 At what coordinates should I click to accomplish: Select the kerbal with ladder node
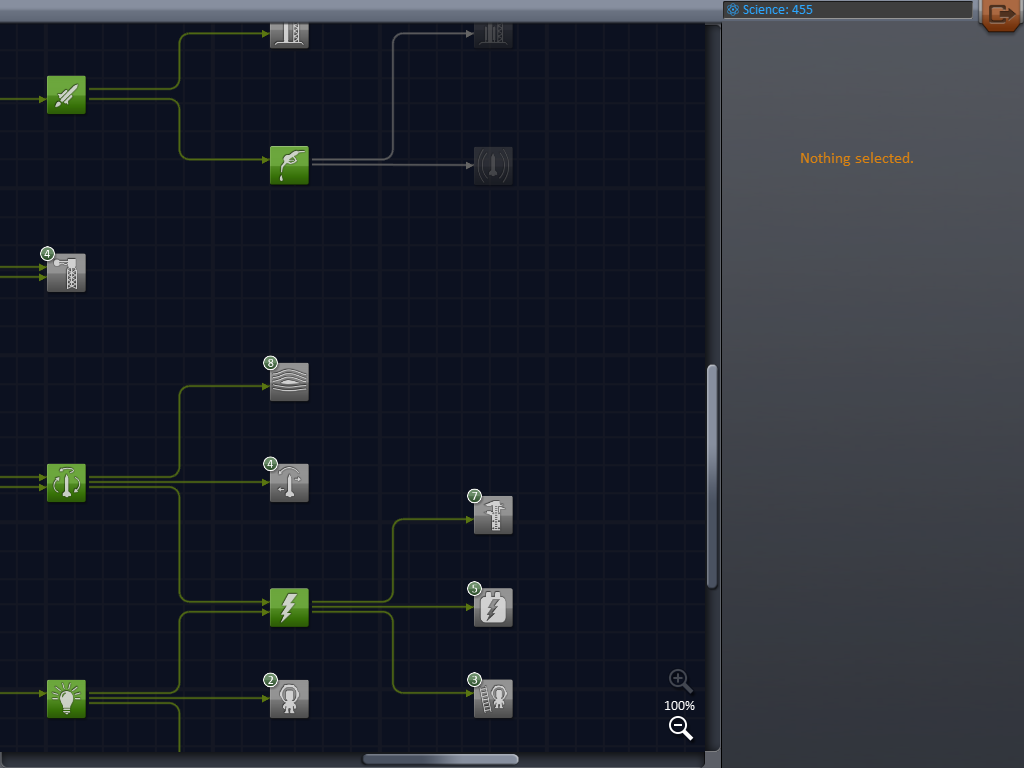click(493, 699)
